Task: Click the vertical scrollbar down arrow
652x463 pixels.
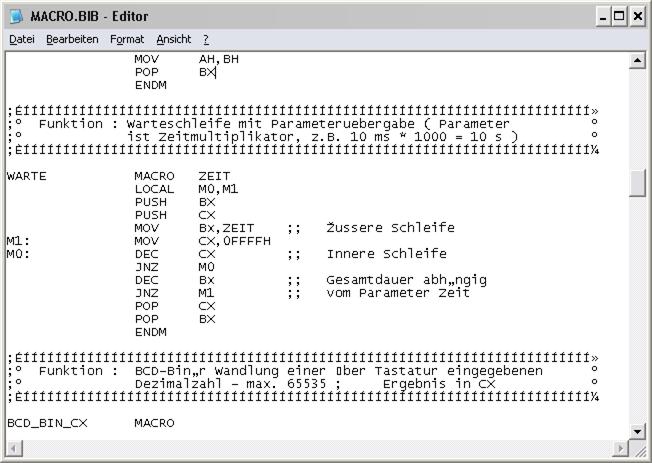Action: 636,430
